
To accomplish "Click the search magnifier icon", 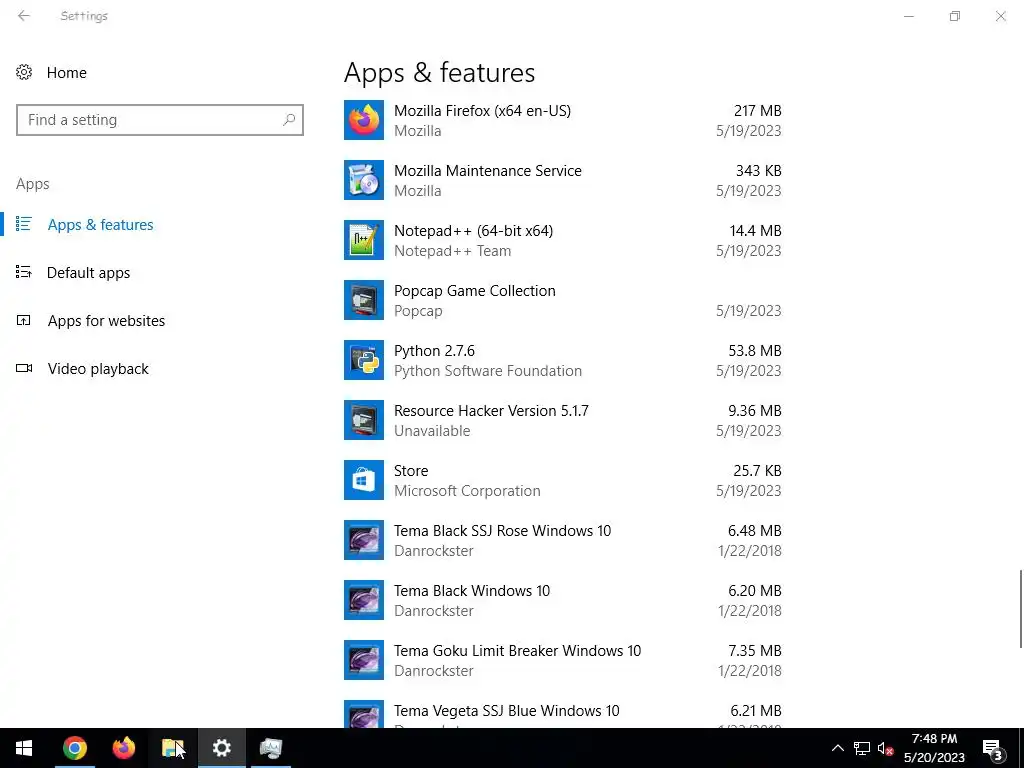I will [289, 120].
